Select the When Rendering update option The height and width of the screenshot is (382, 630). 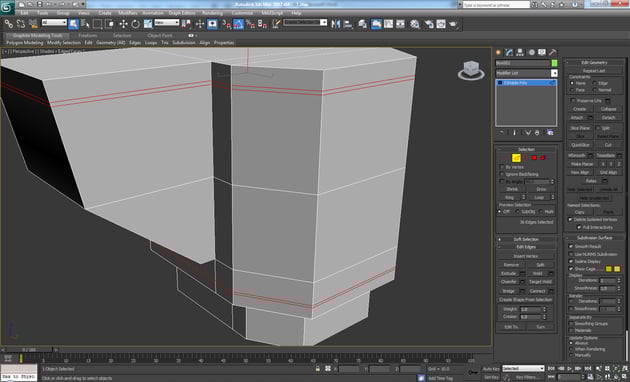point(571,349)
